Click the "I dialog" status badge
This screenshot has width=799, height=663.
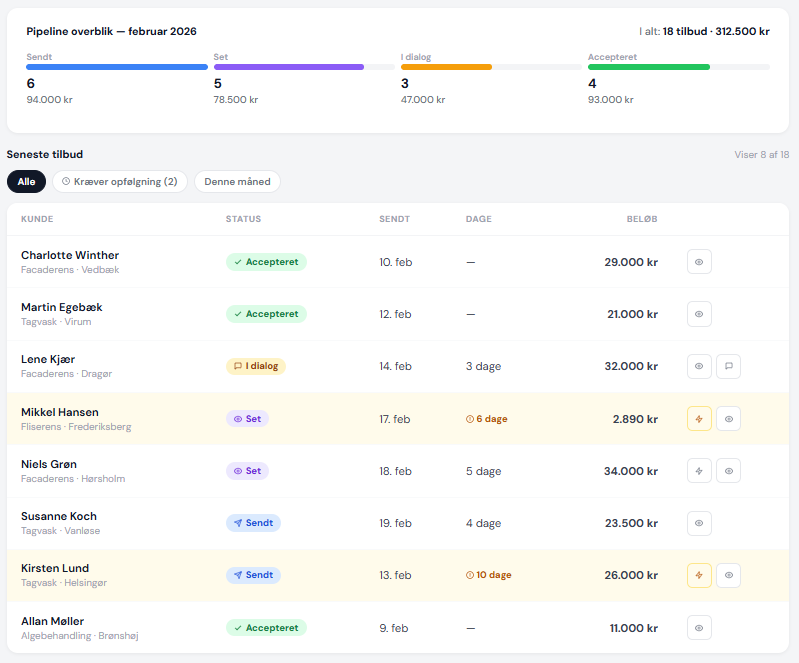coord(256,366)
